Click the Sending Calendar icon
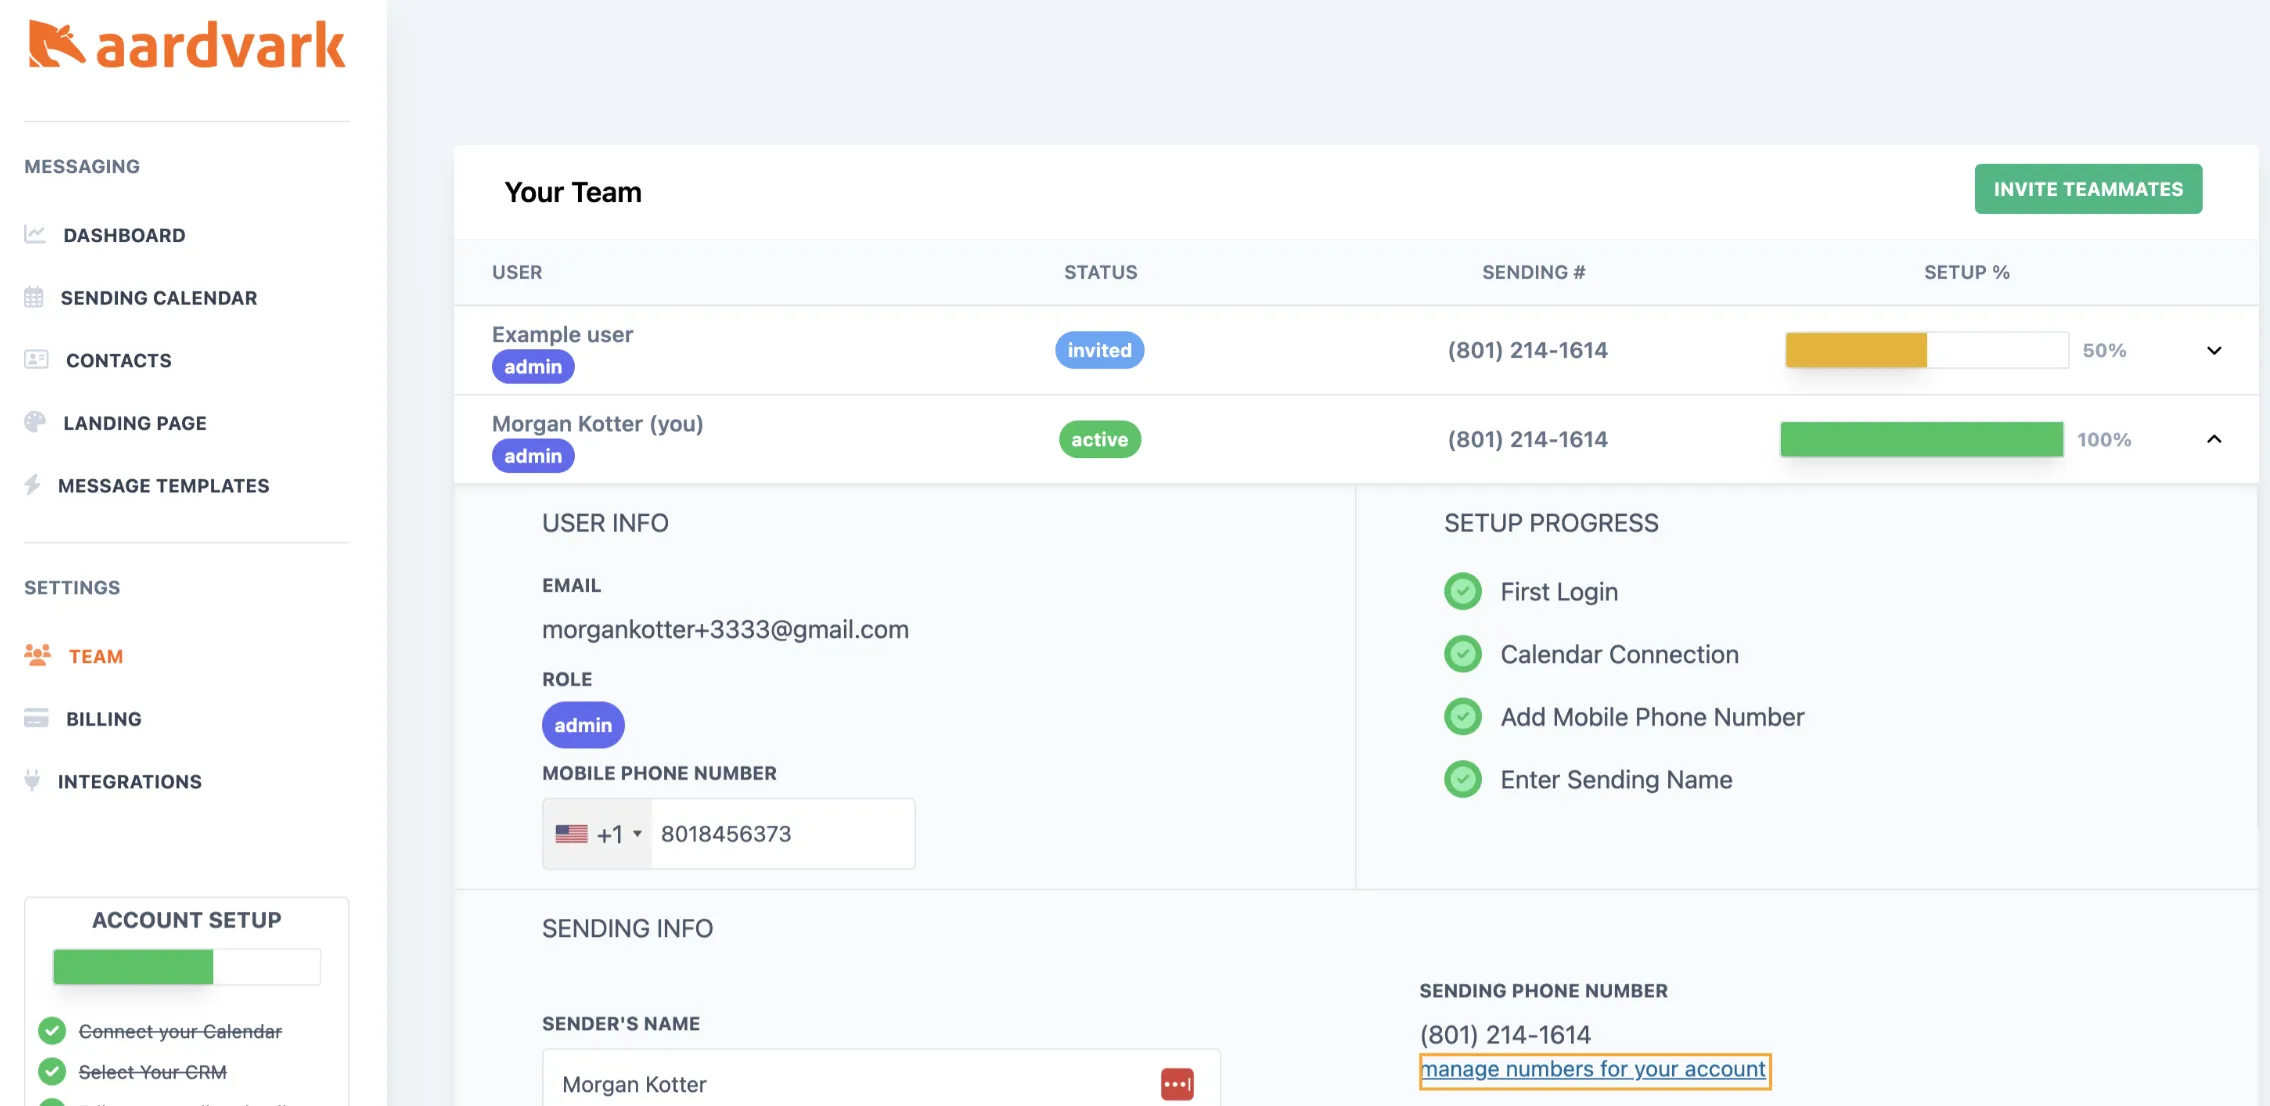The image size is (2270, 1106). pos(34,297)
